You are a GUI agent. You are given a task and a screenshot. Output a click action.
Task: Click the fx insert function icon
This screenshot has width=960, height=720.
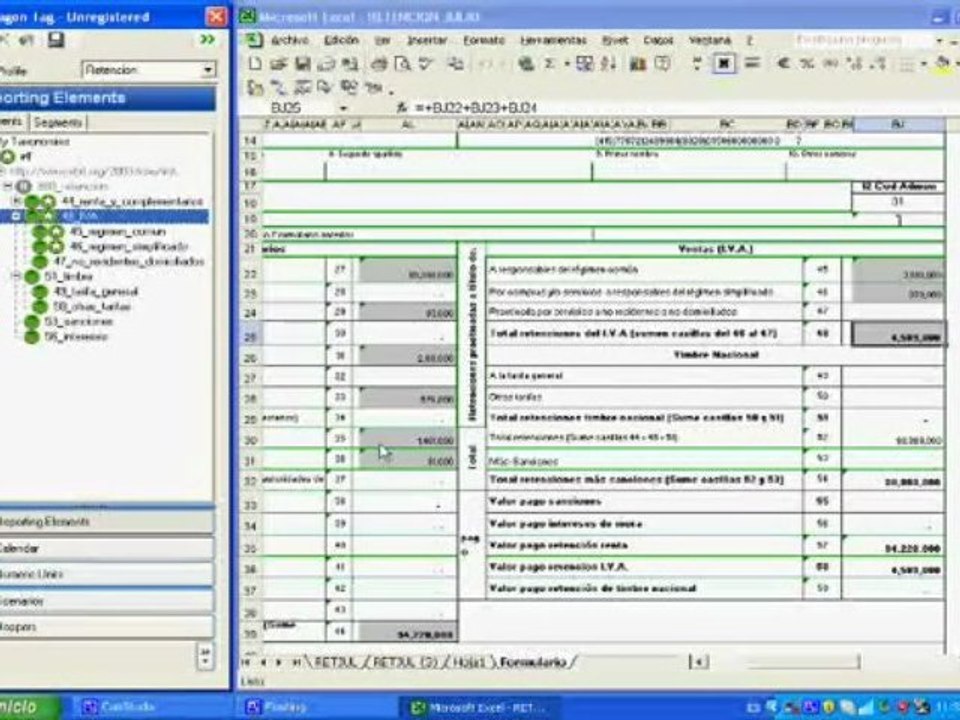(402, 108)
